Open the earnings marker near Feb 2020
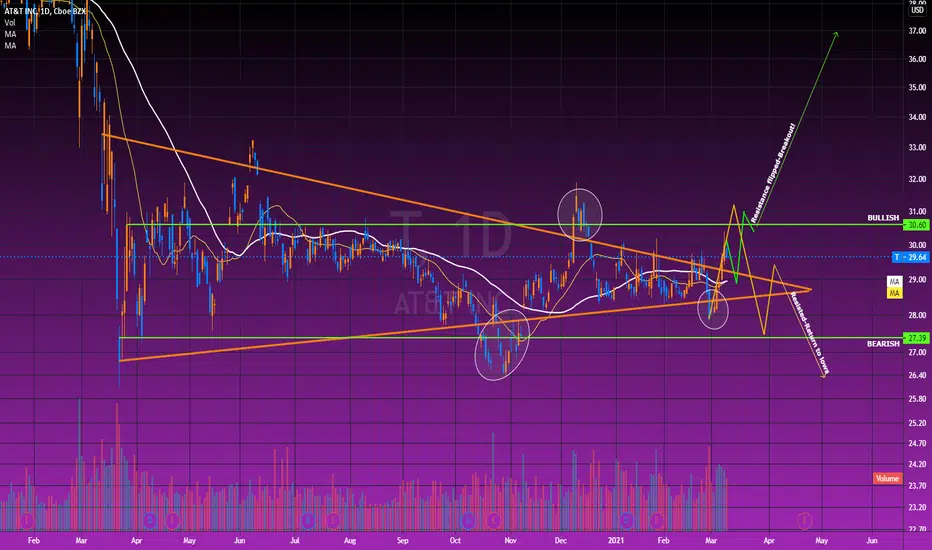The image size is (932, 550). pos(27,521)
